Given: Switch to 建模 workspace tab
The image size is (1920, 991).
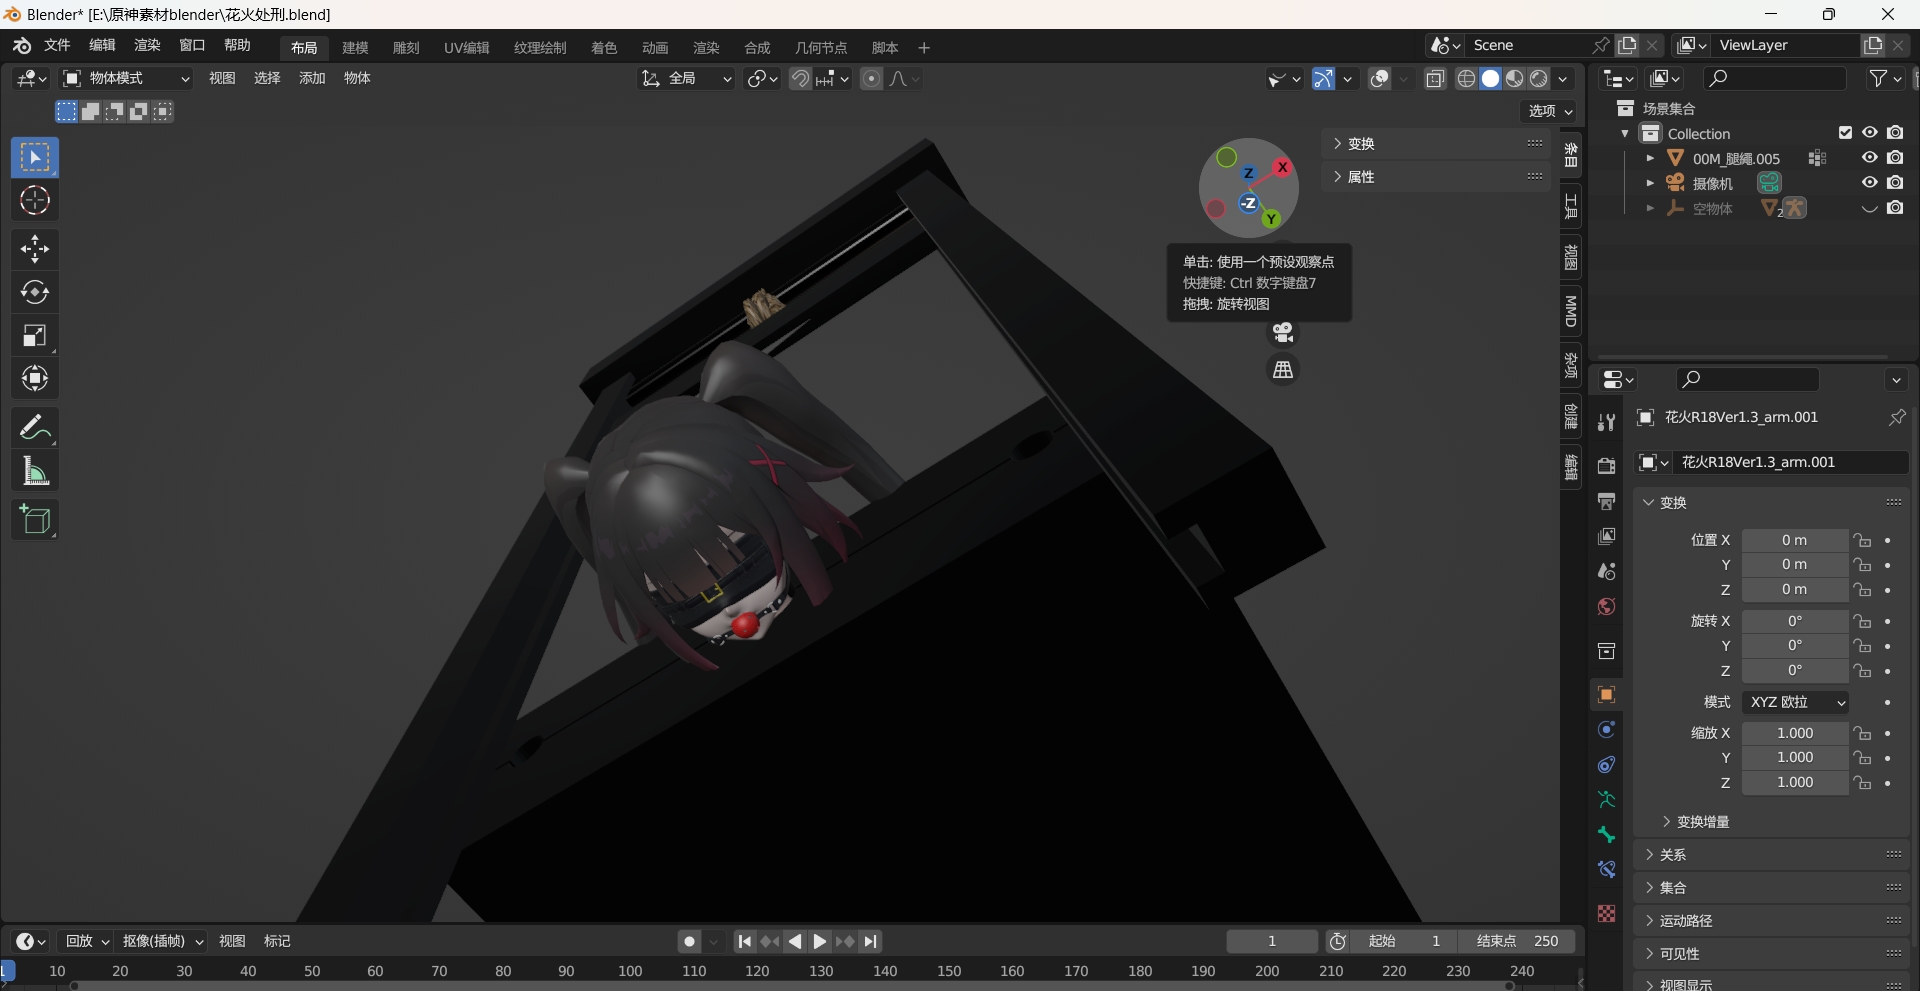Looking at the screenshot, I should pos(355,48).
